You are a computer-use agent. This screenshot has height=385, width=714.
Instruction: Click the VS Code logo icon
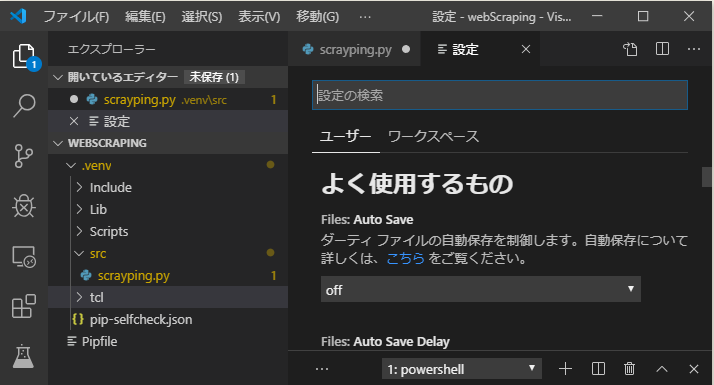pyautogui.click(x=18, y=16)
